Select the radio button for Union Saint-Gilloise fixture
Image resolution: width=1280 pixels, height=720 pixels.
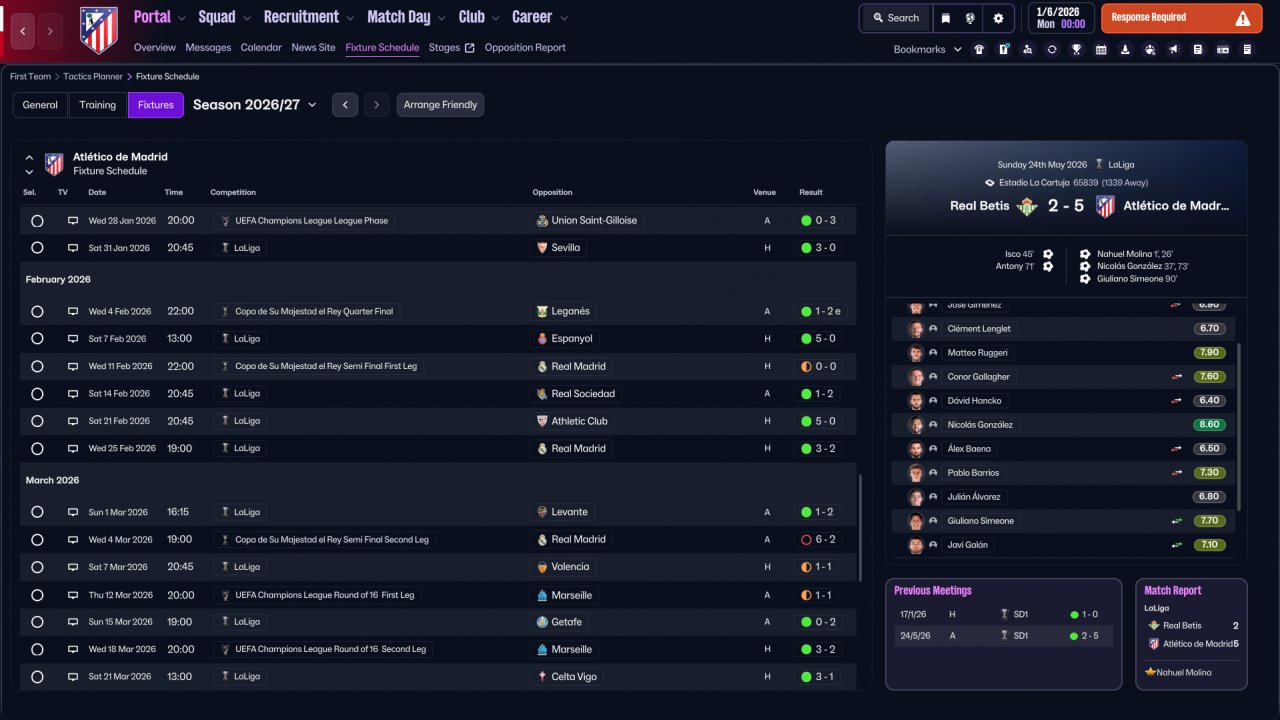tap(37, 221)
